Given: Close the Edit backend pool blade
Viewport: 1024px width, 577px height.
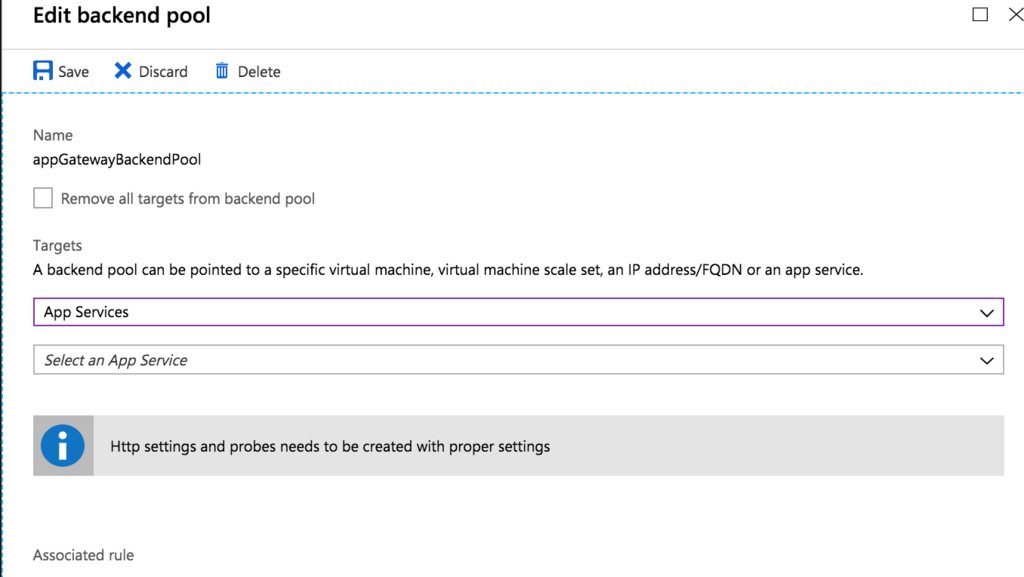Looking at the screenshot, I should (x=1016, y=14).
